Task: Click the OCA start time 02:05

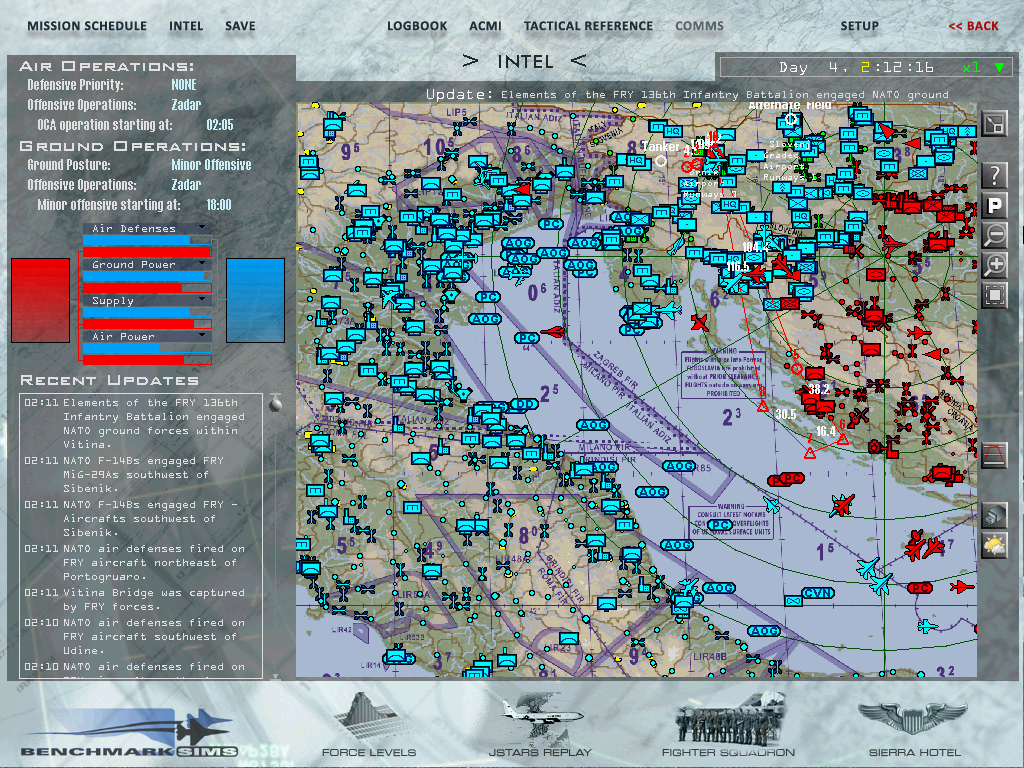Action: pyautogui.click(x=219, y=125)
